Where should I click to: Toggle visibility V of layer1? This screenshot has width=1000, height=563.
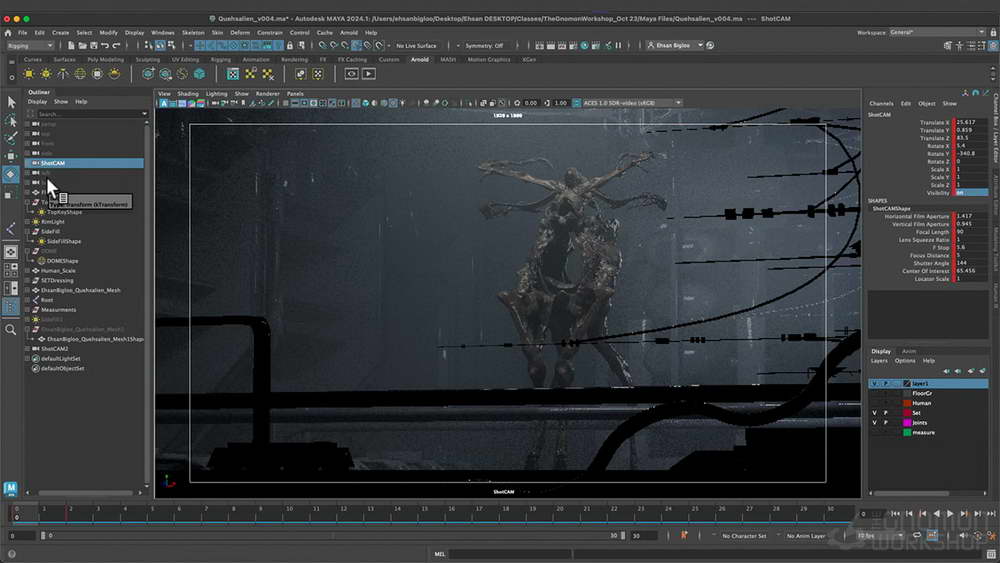point(874,384)
